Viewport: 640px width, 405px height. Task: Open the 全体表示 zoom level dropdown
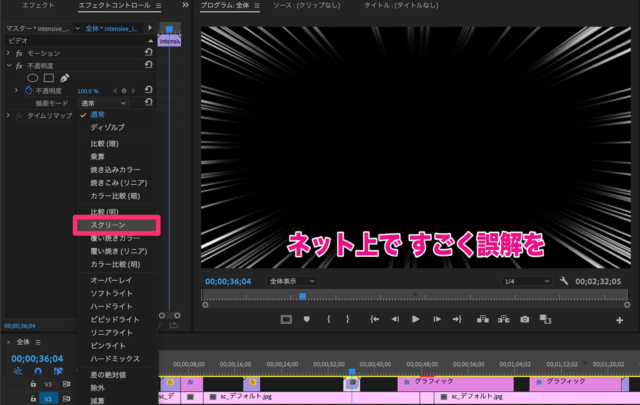292,282
